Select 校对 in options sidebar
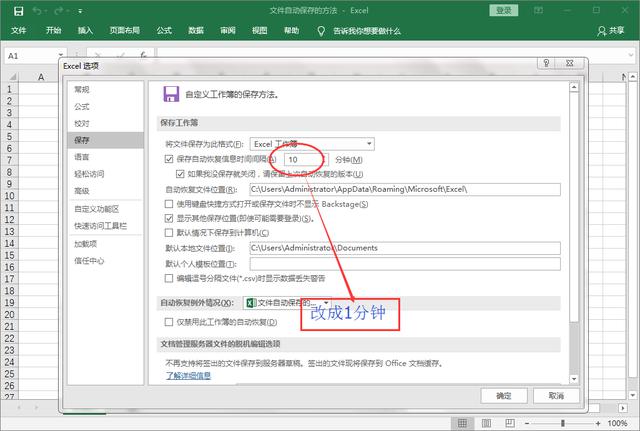The image size is (640, 431). pyautogui.click(x=105, y=123)
